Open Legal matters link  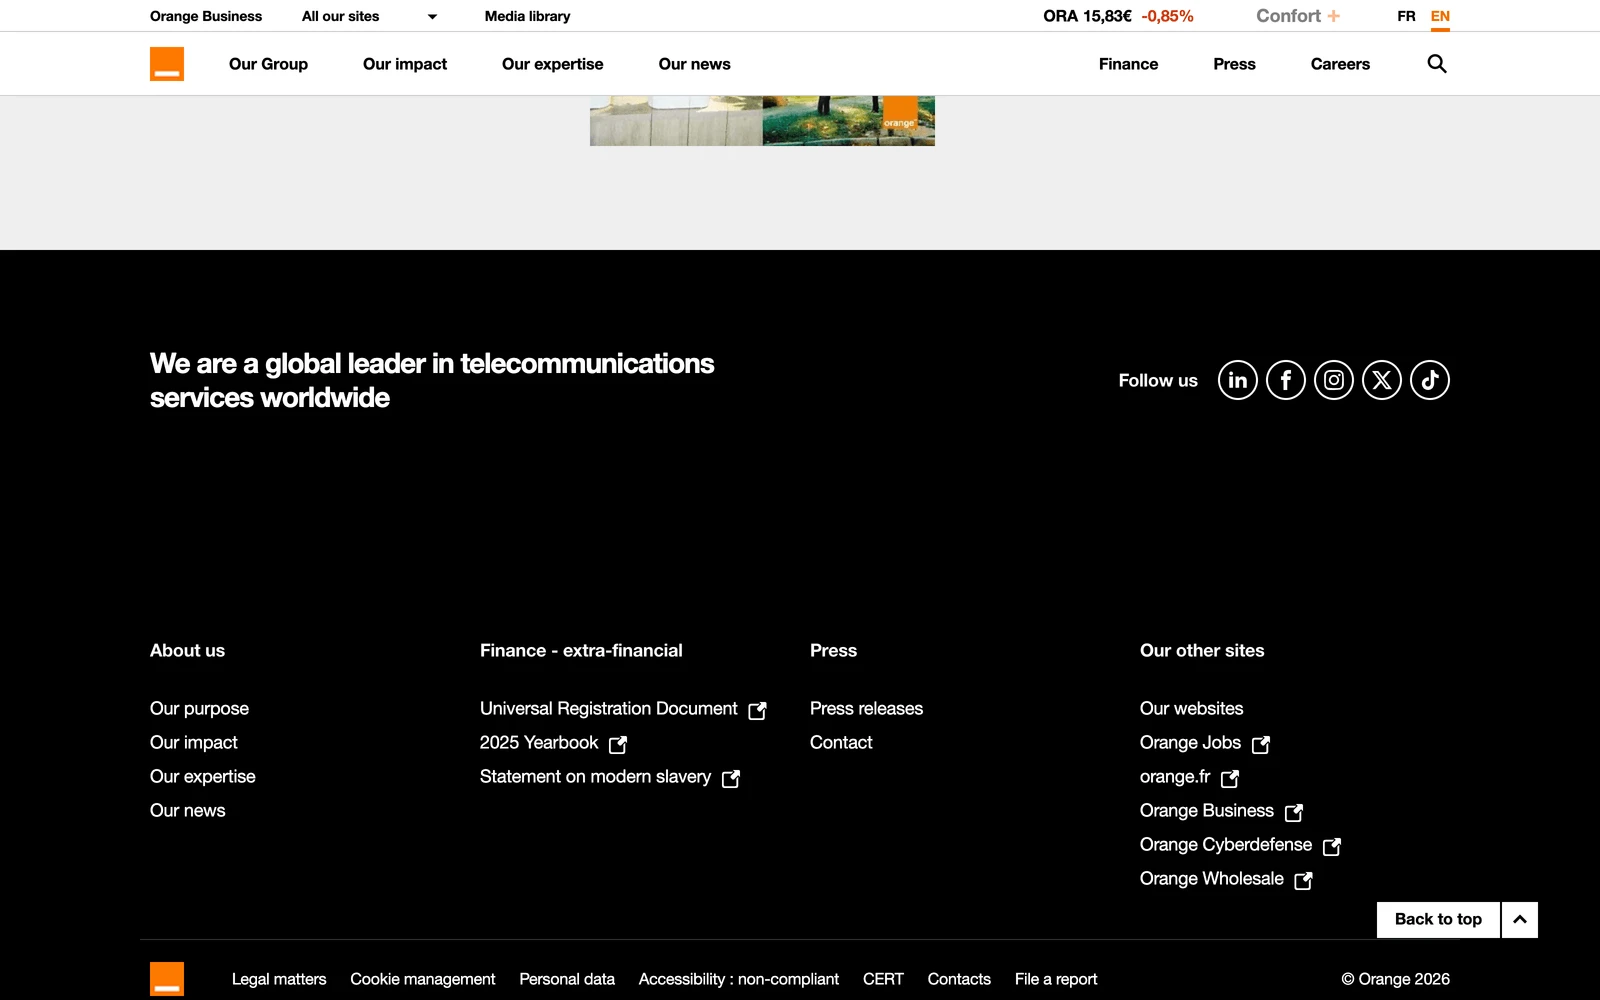pos(279,979)
